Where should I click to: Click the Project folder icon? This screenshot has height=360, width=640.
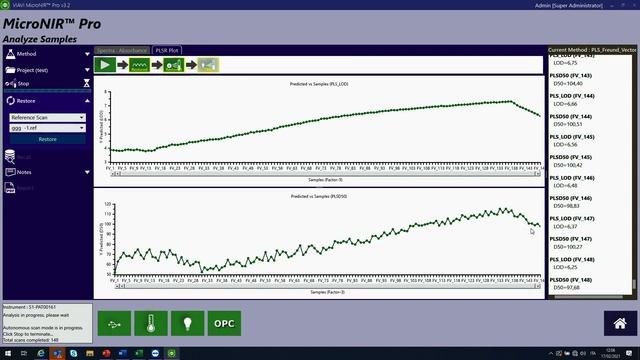coord(10,70)
